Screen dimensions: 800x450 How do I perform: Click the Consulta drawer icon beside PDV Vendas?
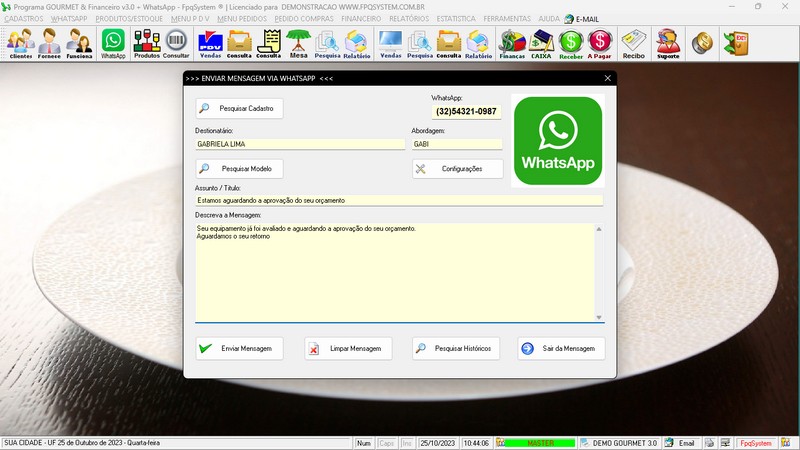(239, 44)
